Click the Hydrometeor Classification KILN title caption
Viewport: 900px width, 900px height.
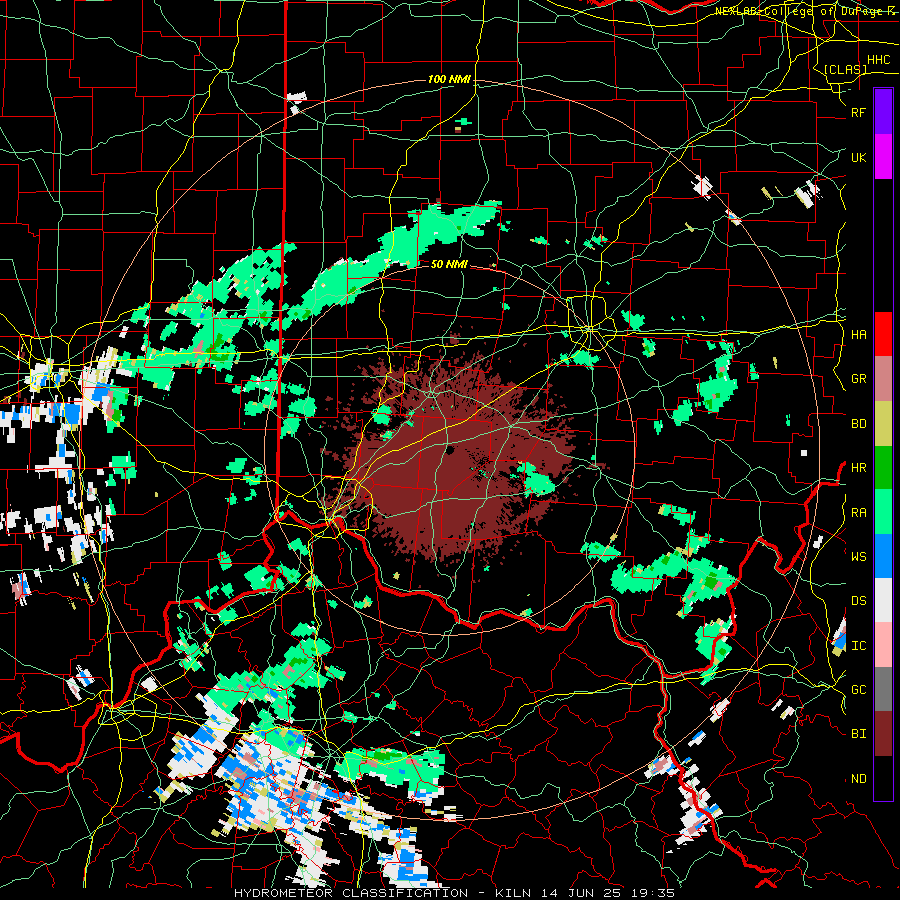tap(455, 893)
